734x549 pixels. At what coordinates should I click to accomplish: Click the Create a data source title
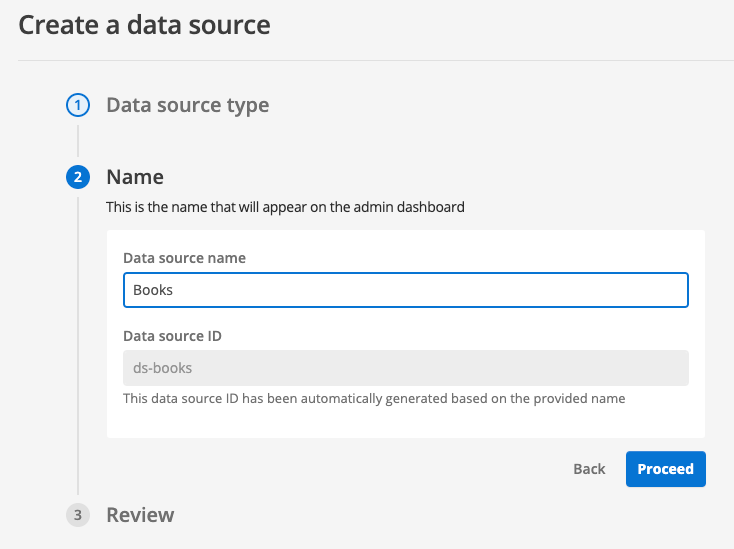point(145,25)
